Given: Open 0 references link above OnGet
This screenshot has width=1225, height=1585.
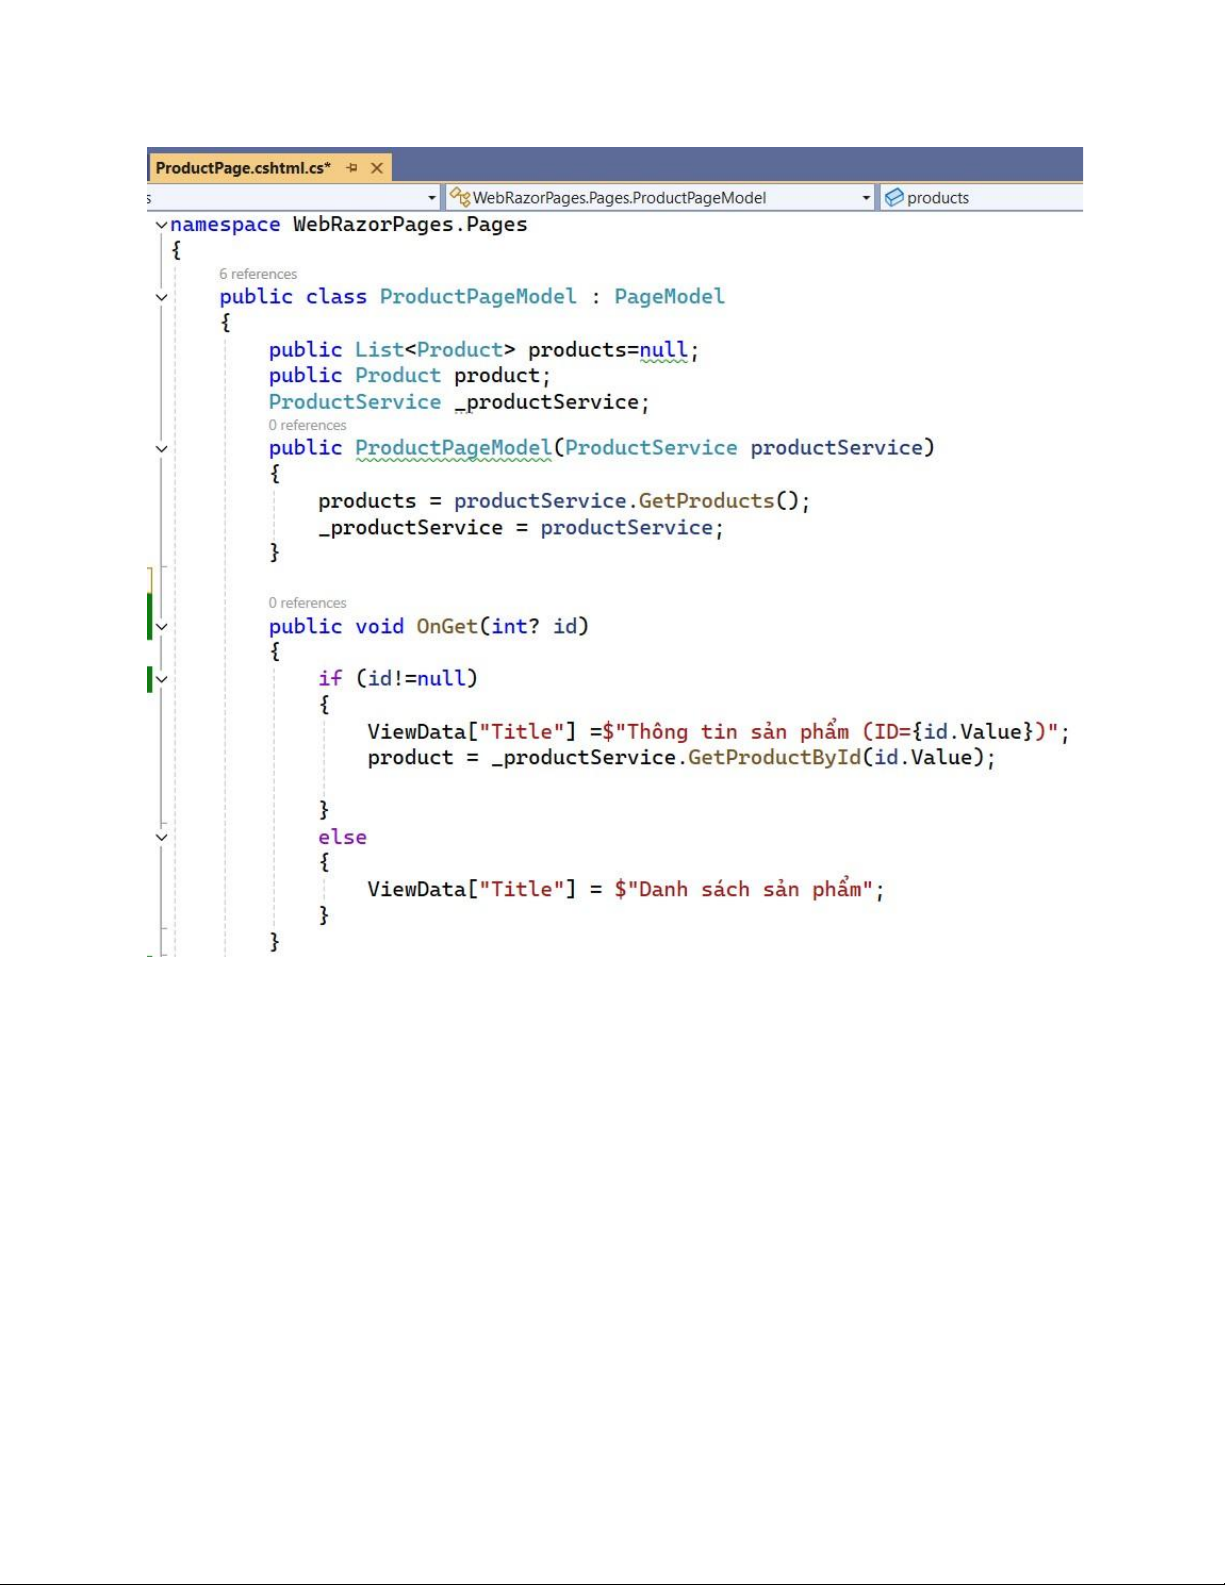Looking at the screenshot, I should pos(307,603).
